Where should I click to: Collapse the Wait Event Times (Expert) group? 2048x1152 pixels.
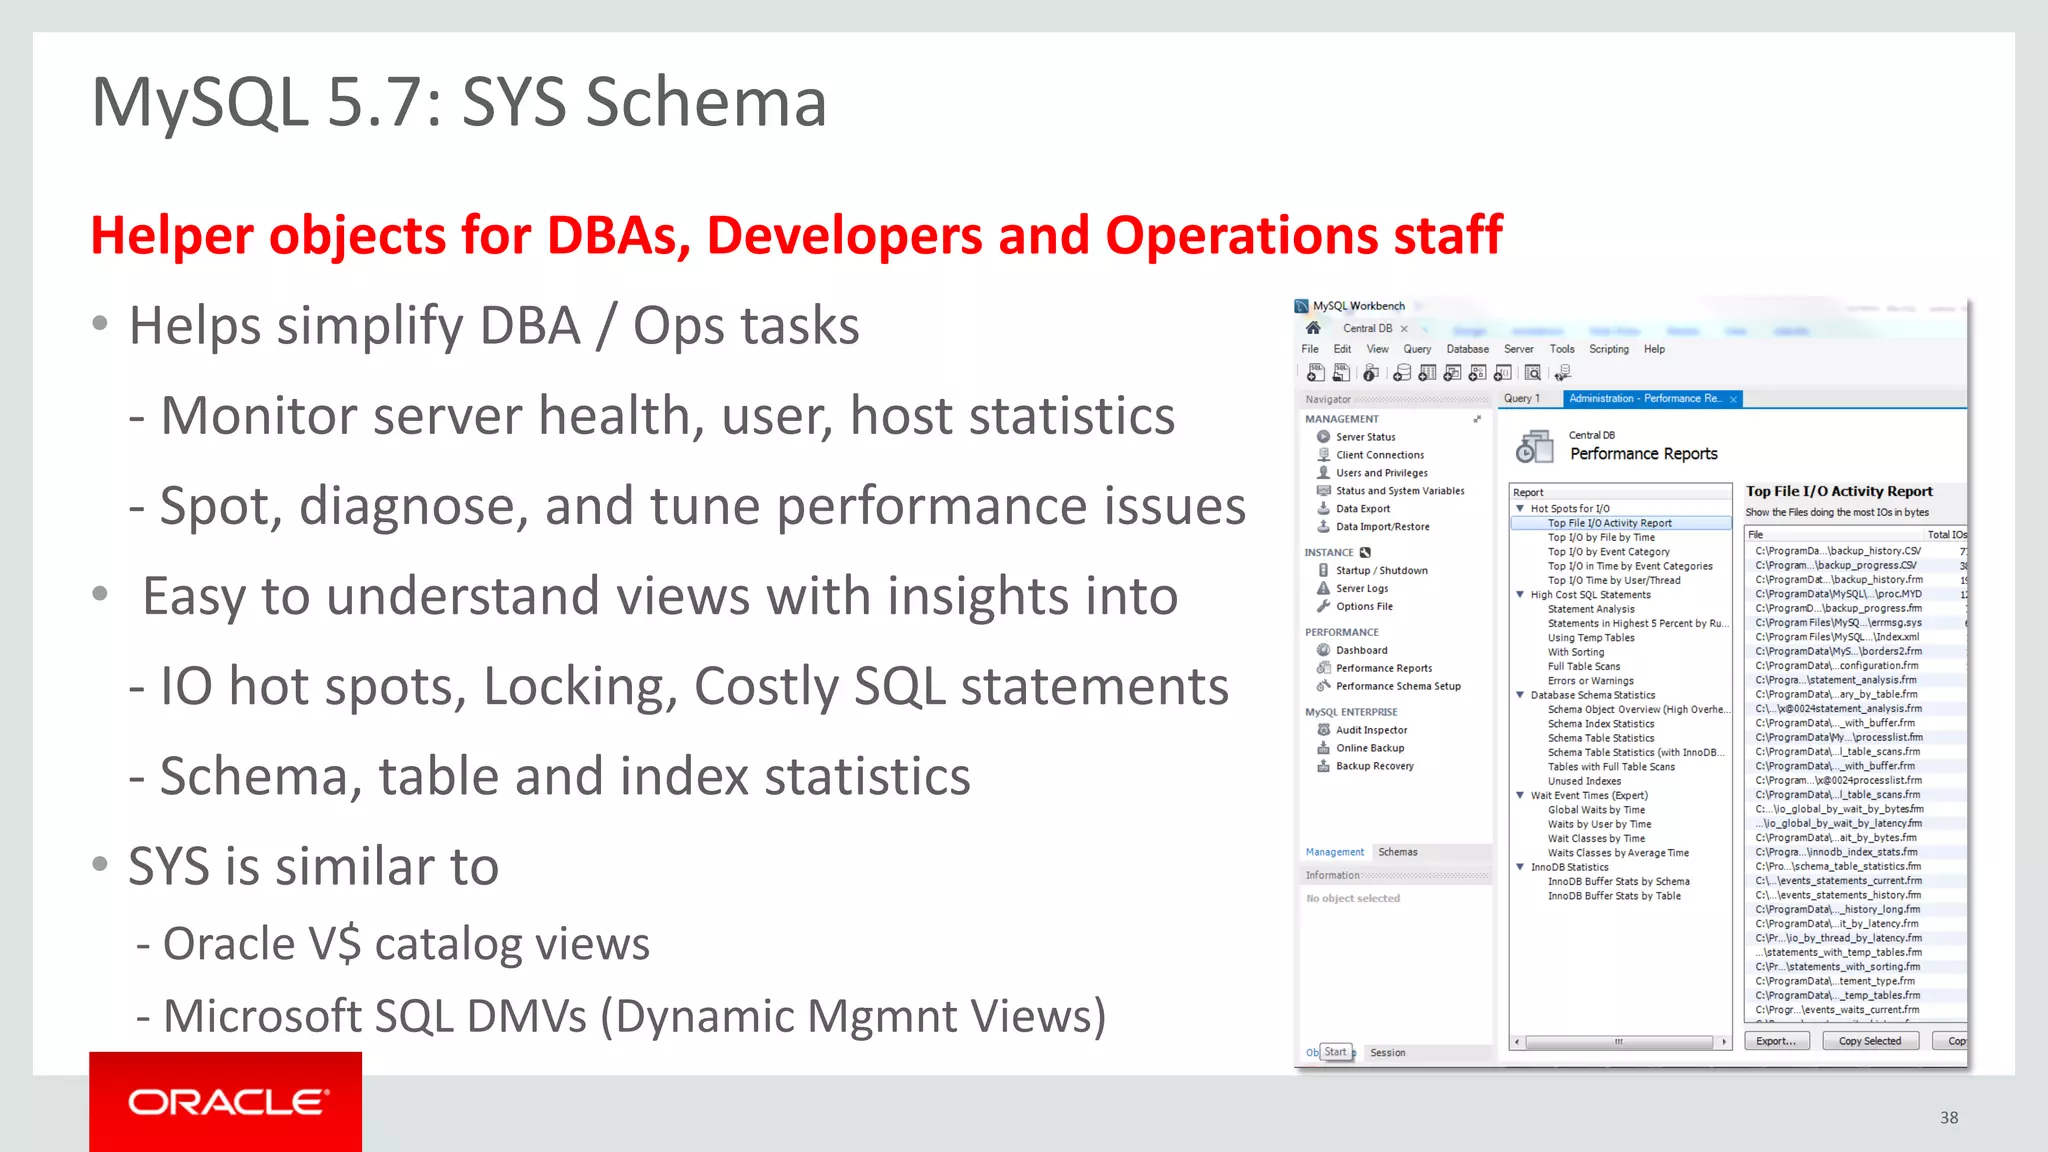(1520, 796)
